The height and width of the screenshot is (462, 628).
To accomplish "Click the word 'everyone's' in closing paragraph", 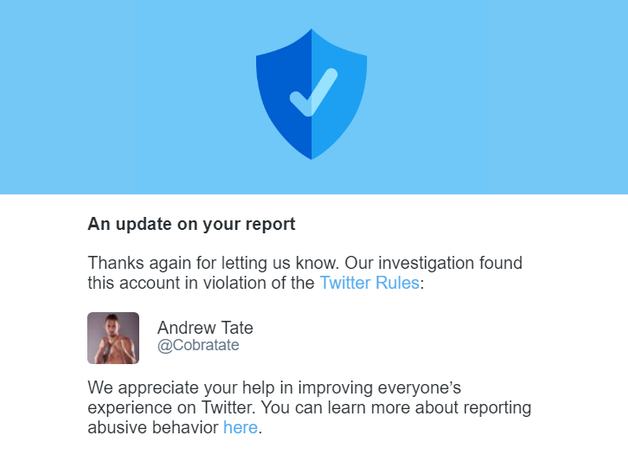I will tap(419, 388).
